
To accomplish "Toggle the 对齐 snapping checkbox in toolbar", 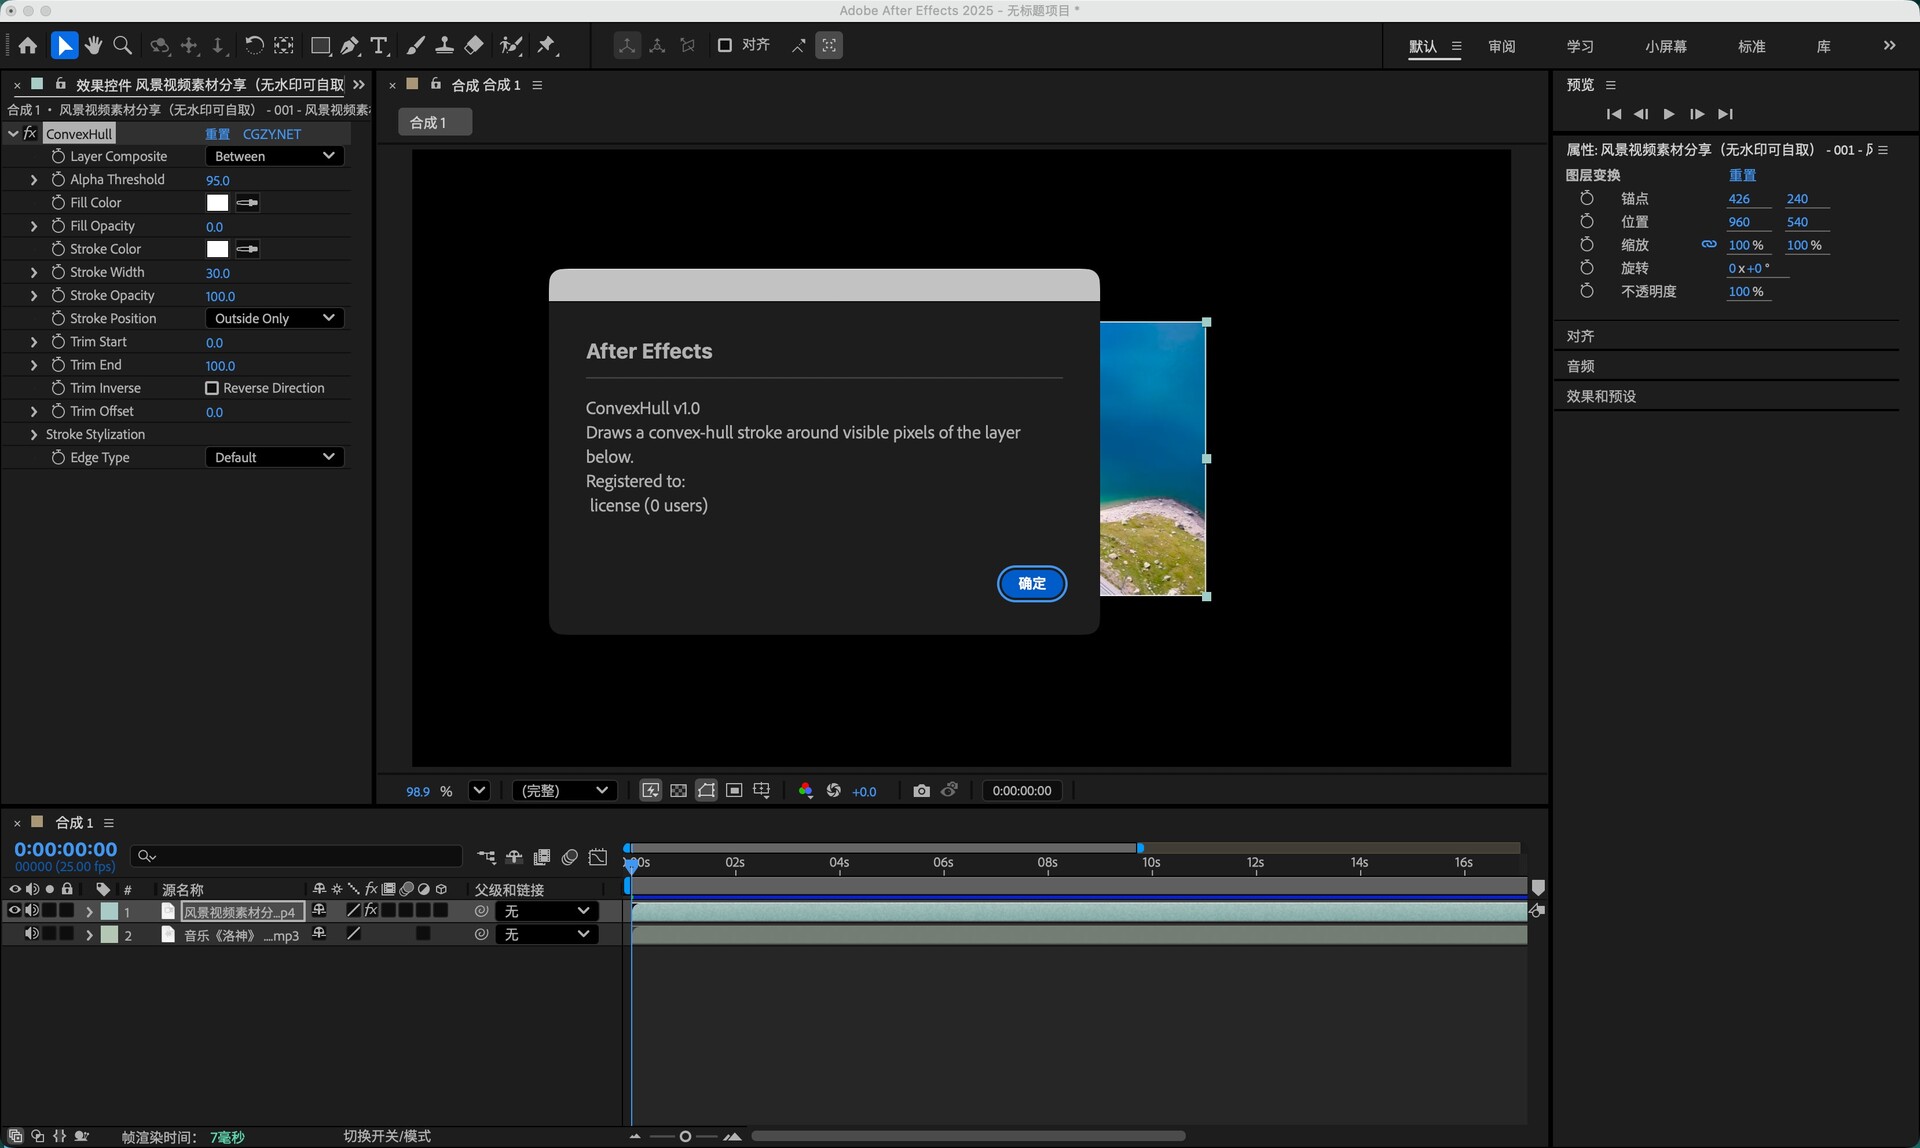I will click(725, 45).
